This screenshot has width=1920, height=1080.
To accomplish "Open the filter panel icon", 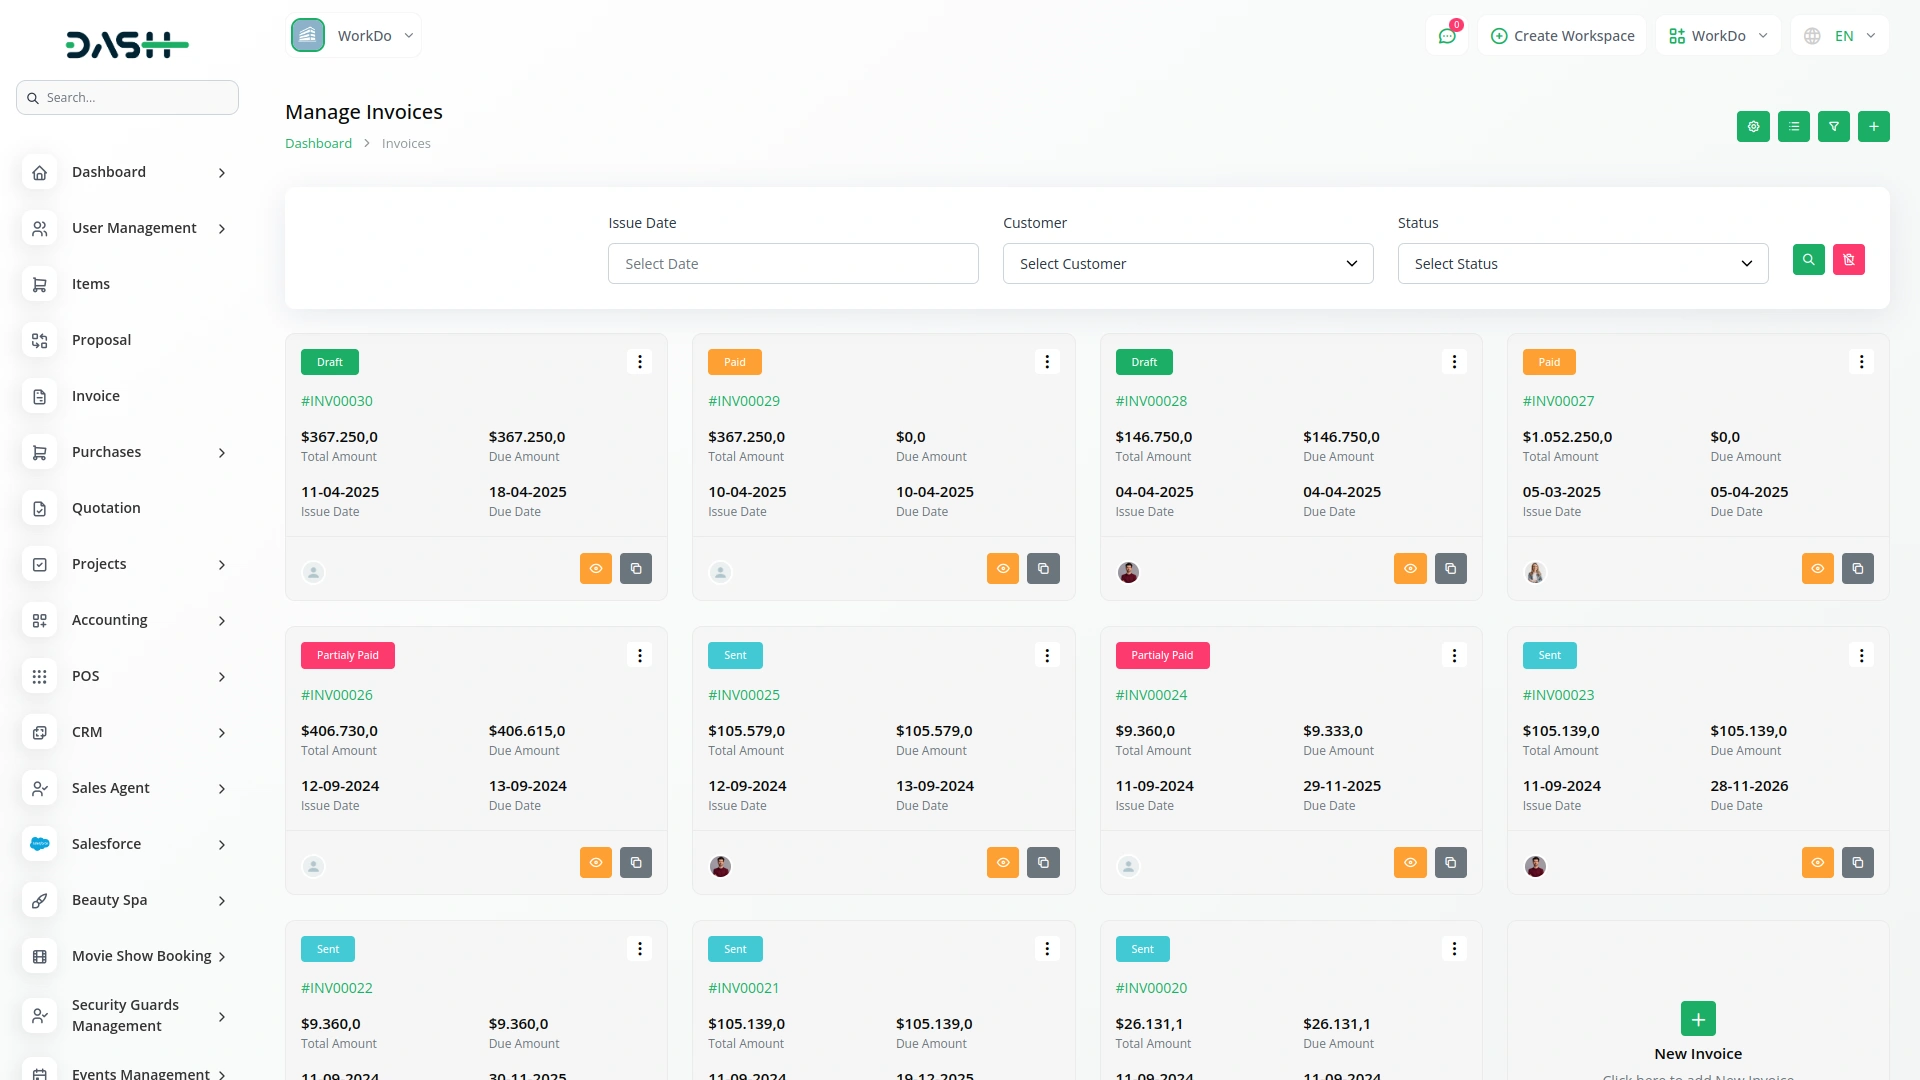I will 1834,127.
